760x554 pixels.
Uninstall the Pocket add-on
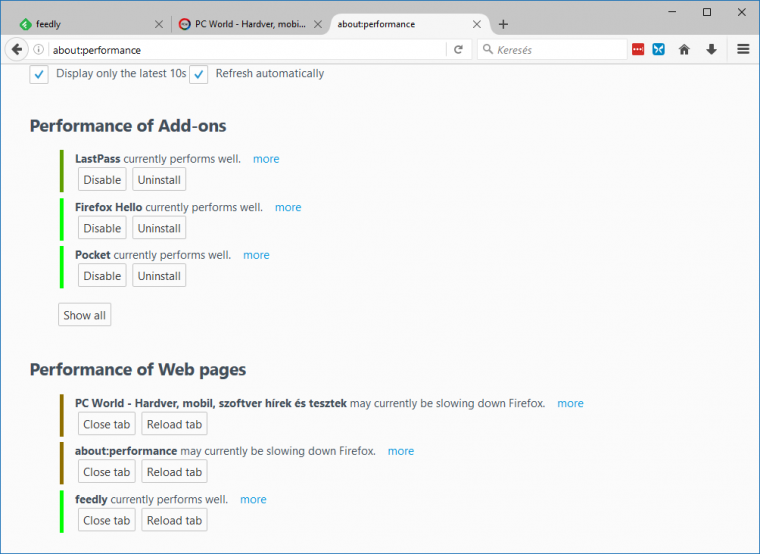tap(159, 276)
